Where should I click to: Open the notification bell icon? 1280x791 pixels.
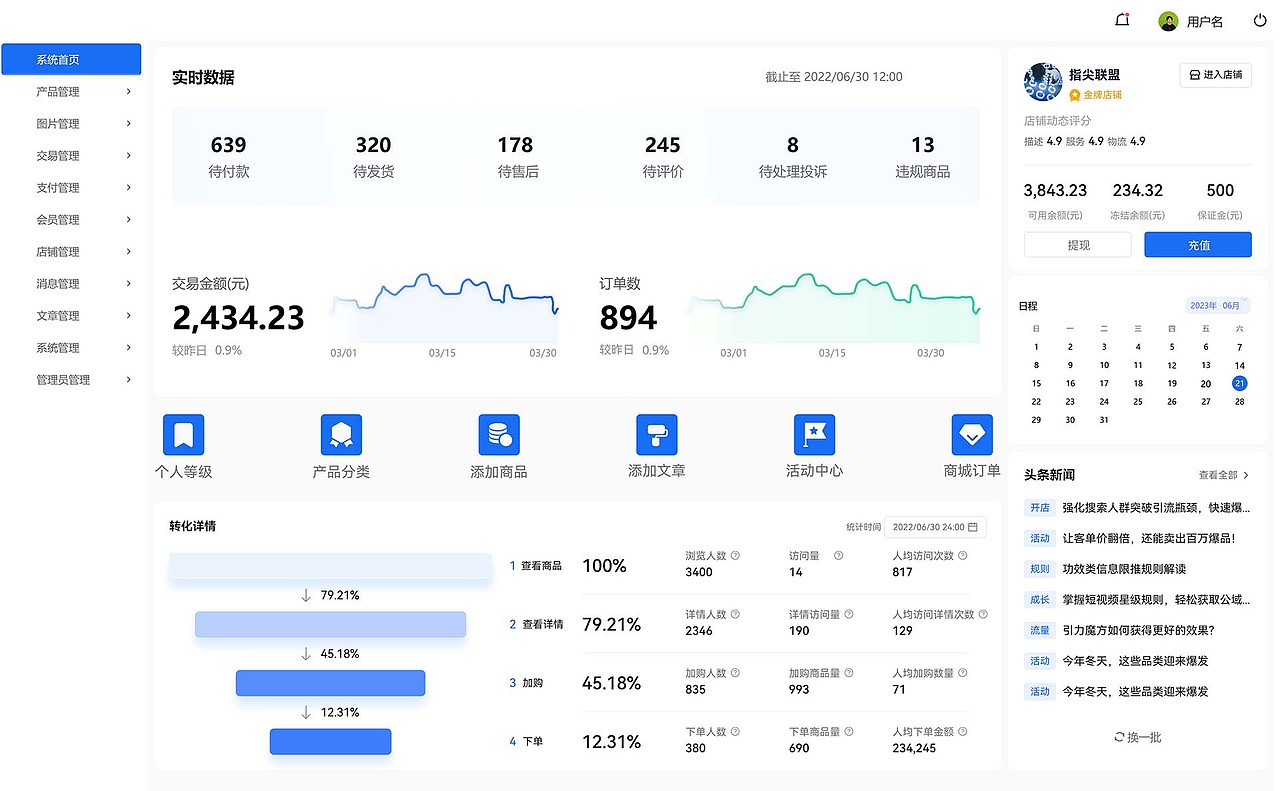pos(1122,20)
